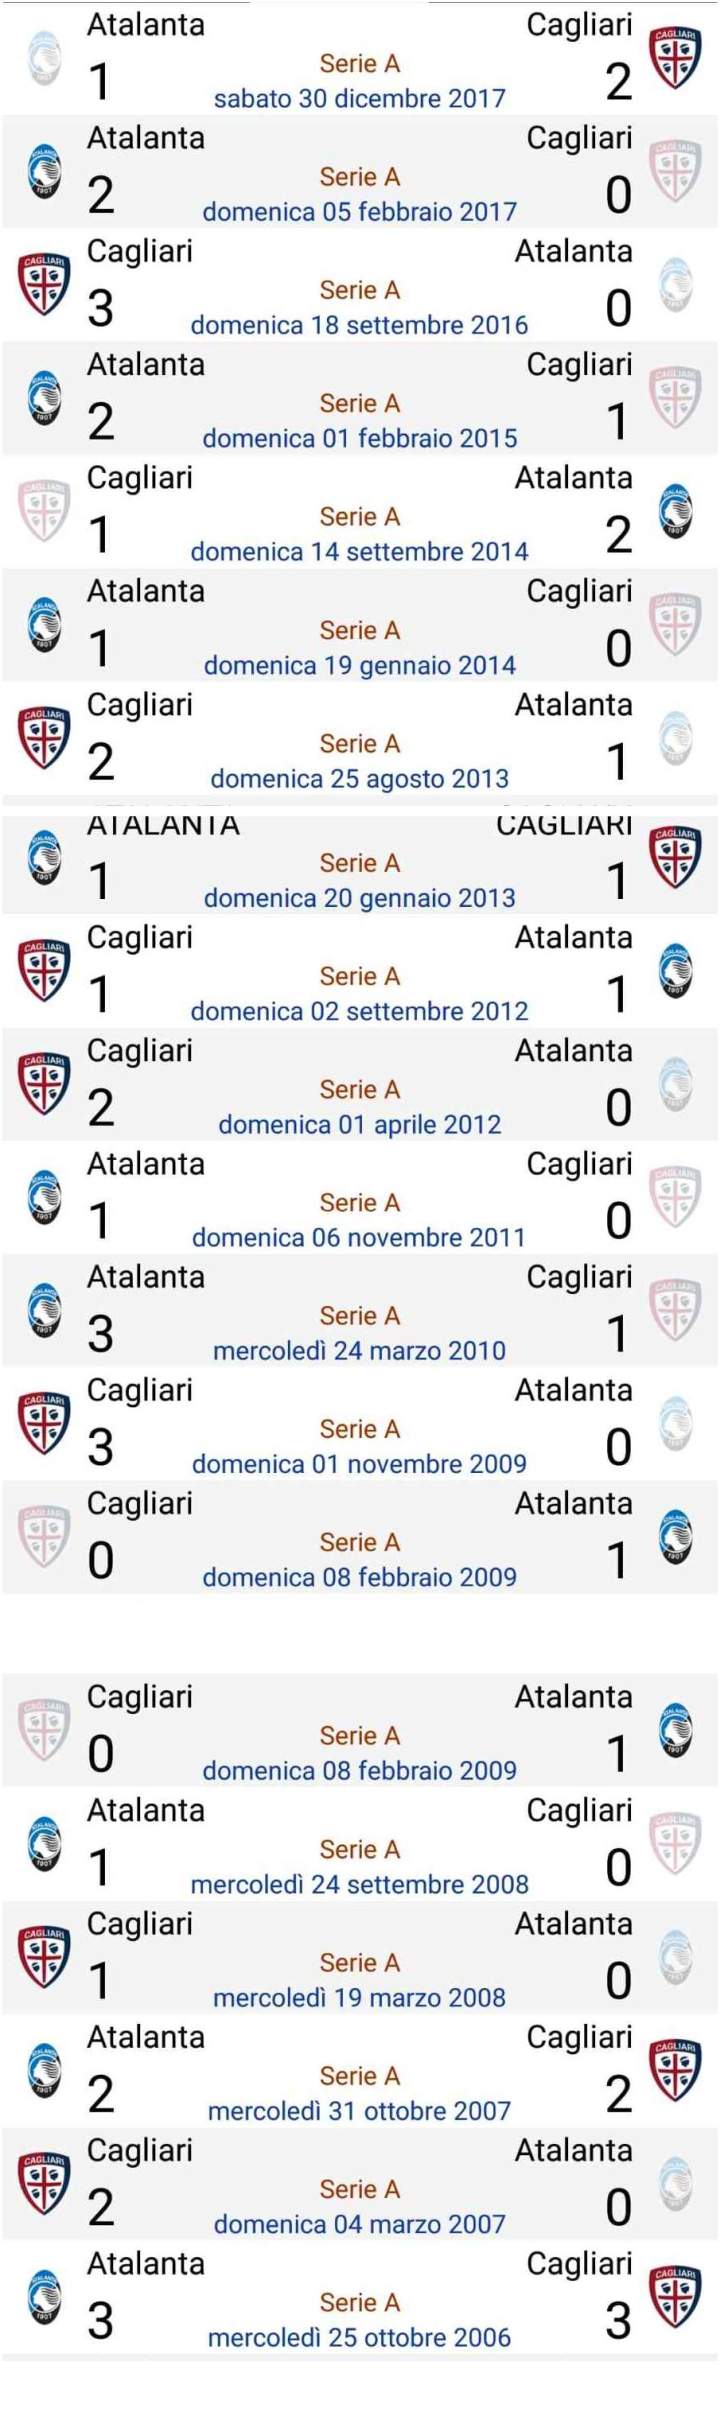Select Cagliari's score 3 in 18 settembre 2016 match
The image size is (720, 2420).
click(100, 308)
